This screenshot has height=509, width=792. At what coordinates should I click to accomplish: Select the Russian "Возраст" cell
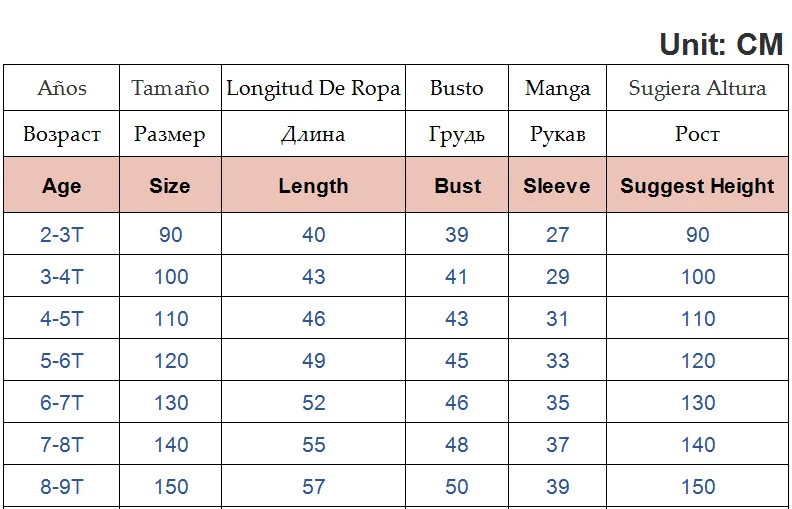coord(62,135)
